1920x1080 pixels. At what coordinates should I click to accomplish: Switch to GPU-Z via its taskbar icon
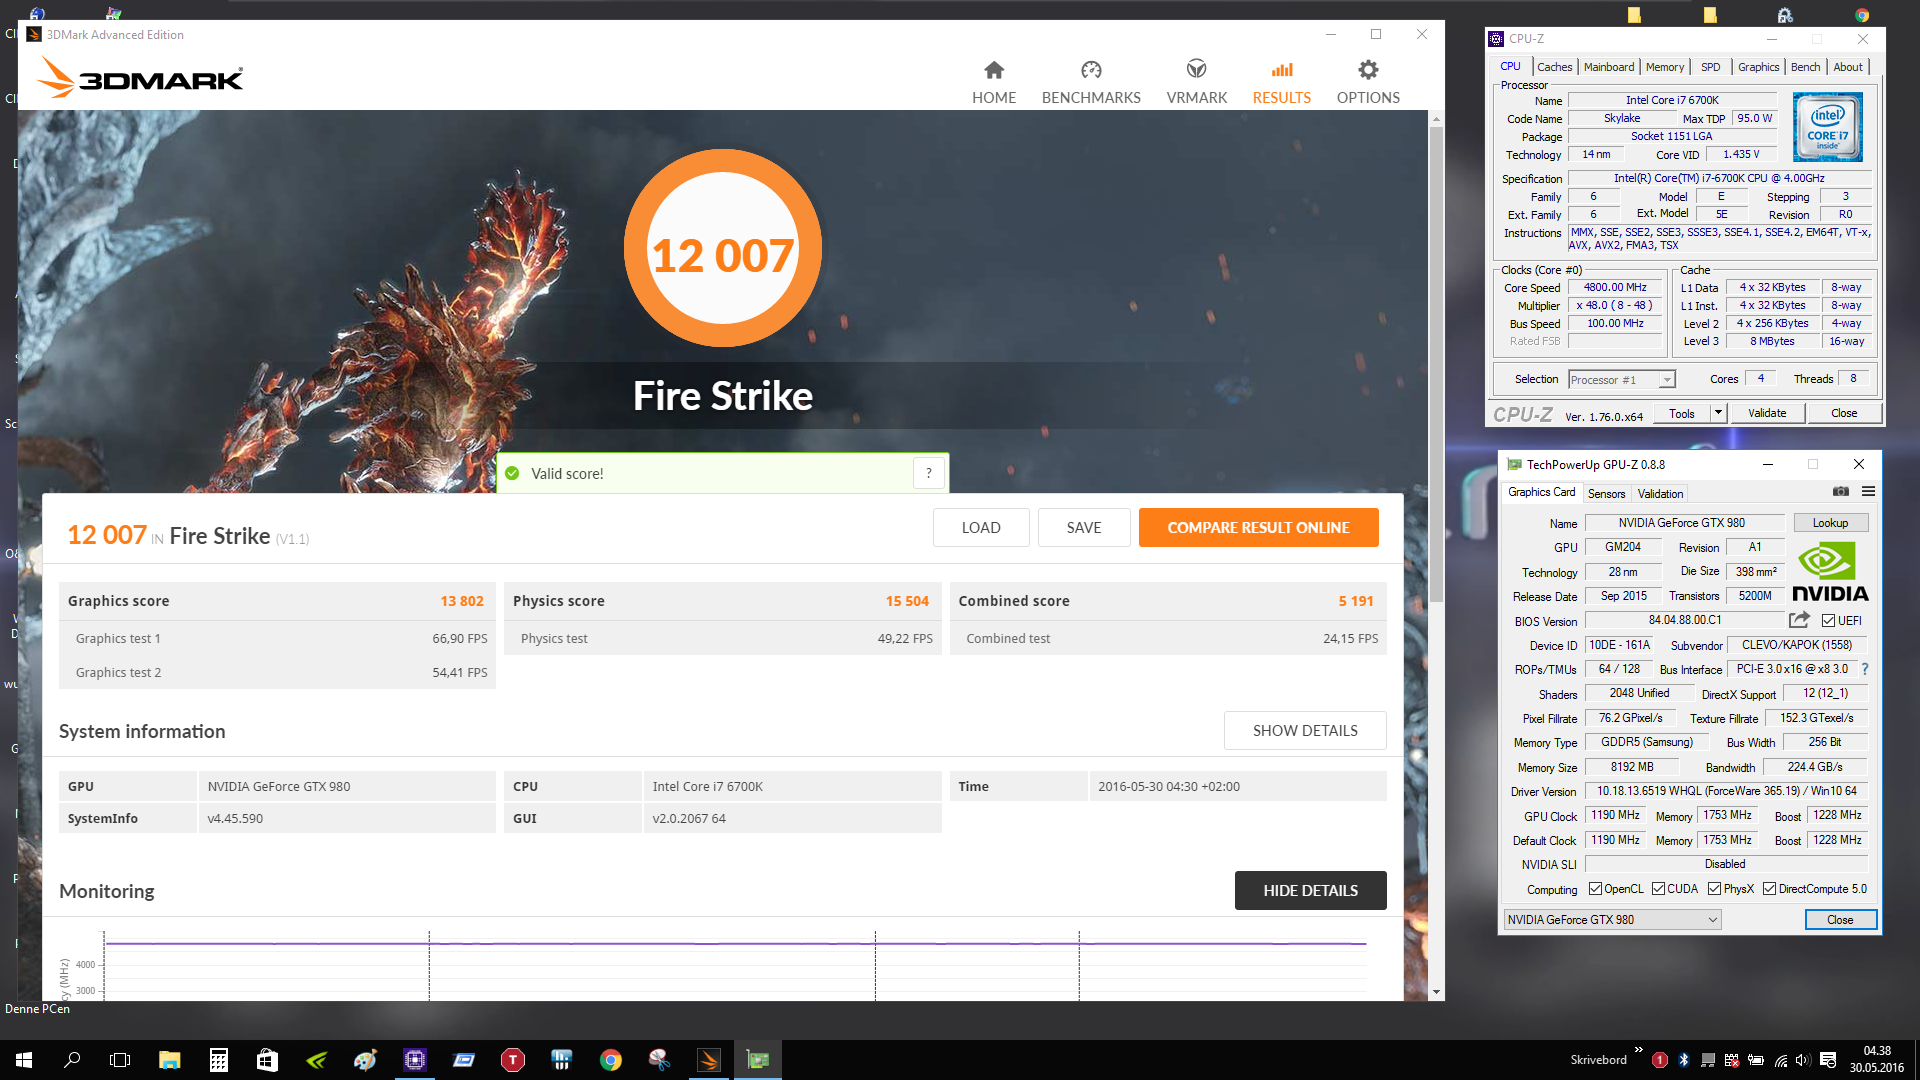click(x=758, y=1060)
